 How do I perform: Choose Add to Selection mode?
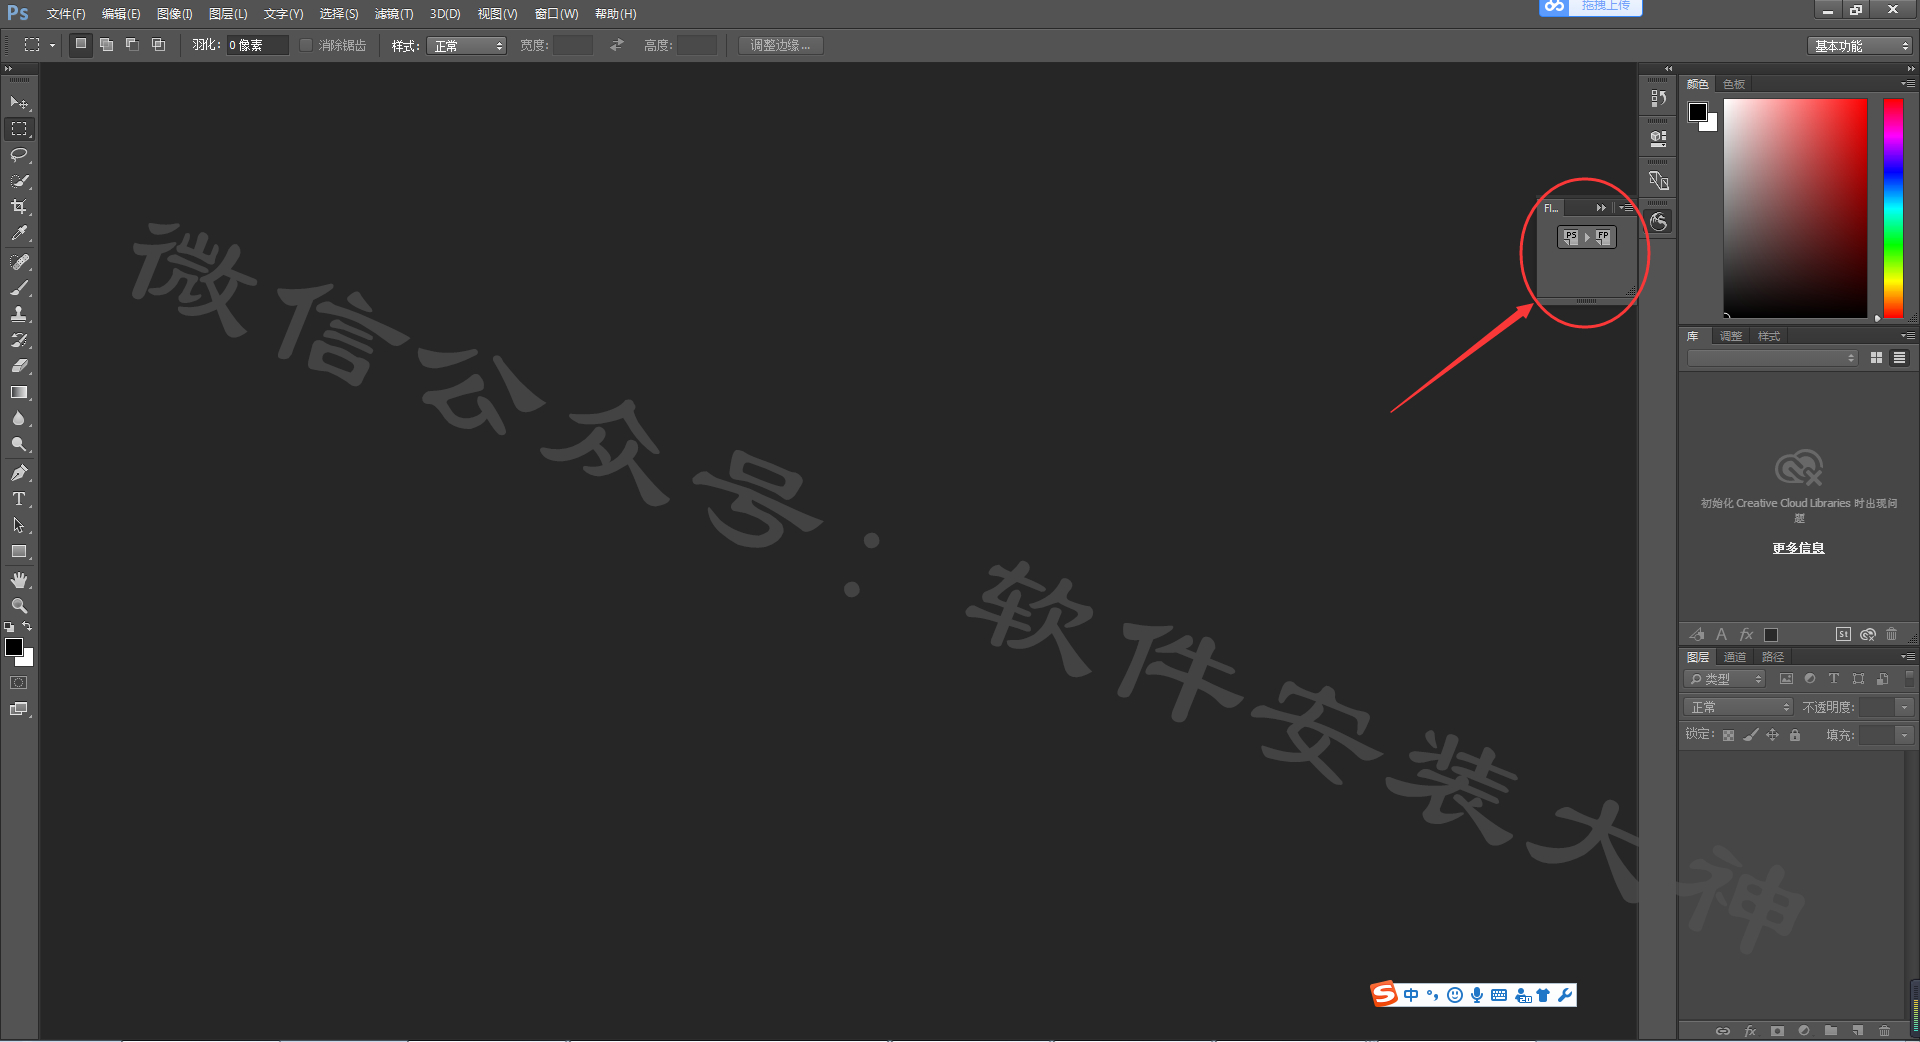(106, 45)
